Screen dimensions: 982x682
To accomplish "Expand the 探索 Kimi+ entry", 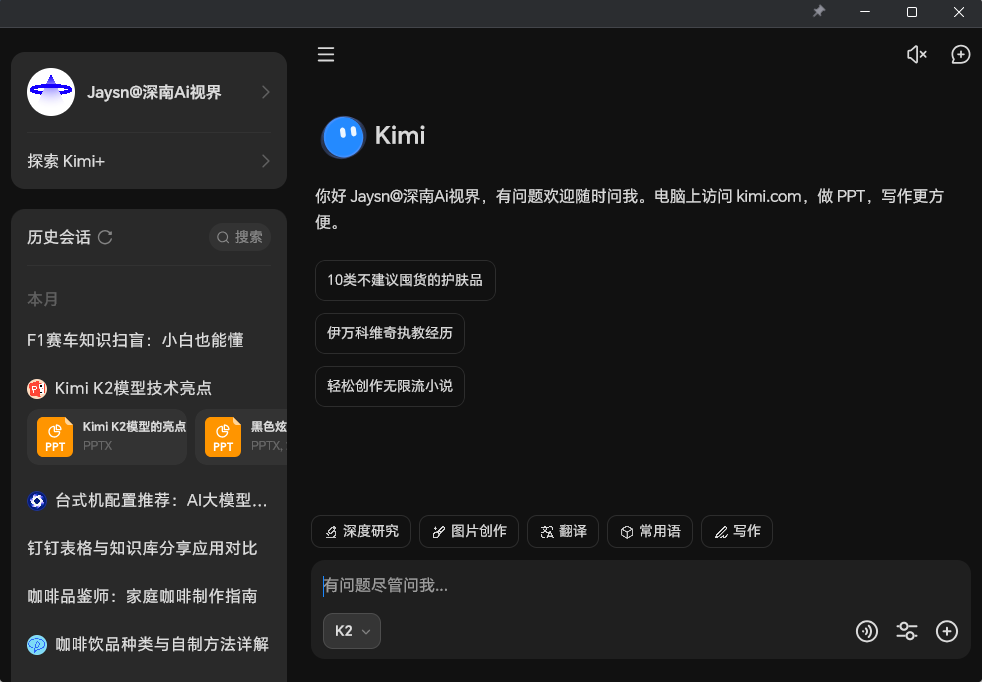I will click(265, 161).
